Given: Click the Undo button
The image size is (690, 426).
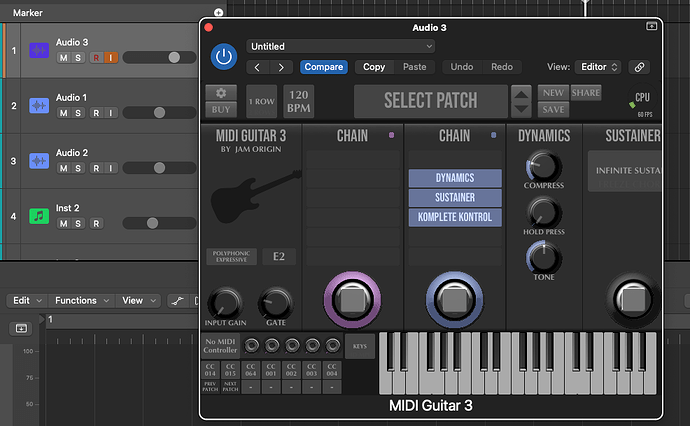Looking at the screenshot, I should (x=462, y=67).
